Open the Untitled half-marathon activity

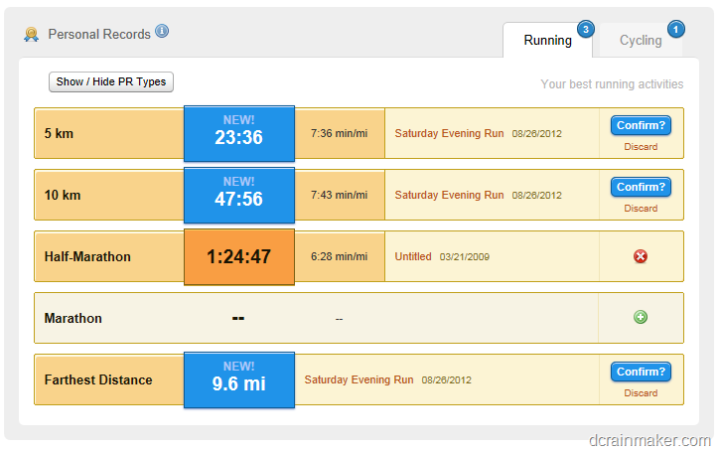coord(413,257)
